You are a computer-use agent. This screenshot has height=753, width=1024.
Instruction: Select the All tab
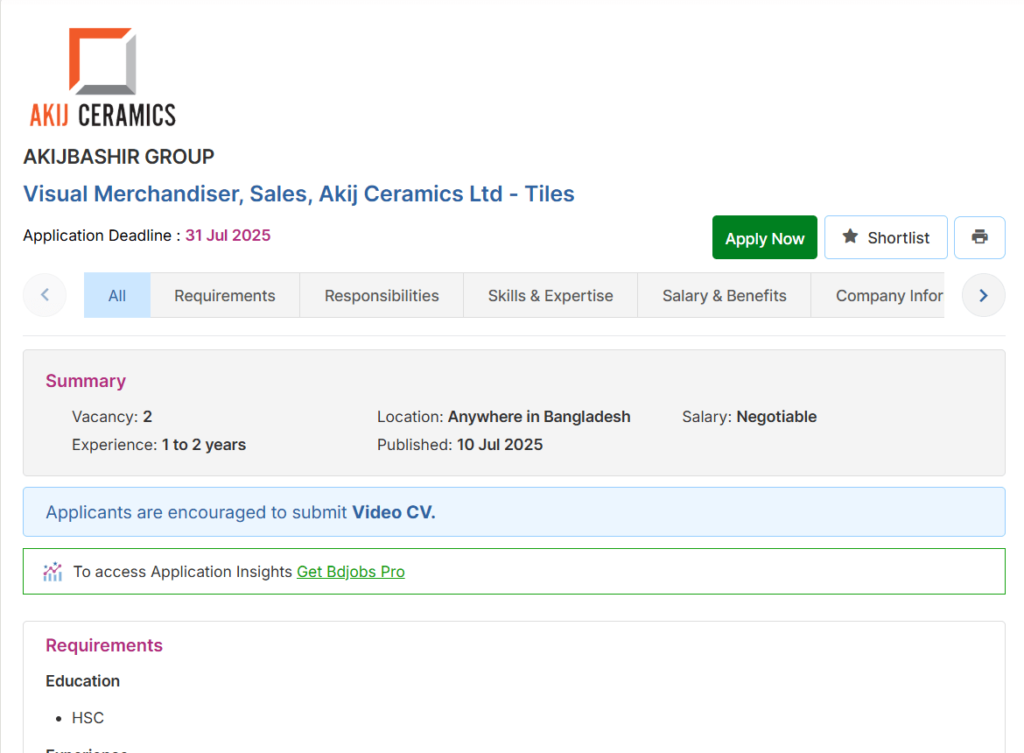click(117, 295)
